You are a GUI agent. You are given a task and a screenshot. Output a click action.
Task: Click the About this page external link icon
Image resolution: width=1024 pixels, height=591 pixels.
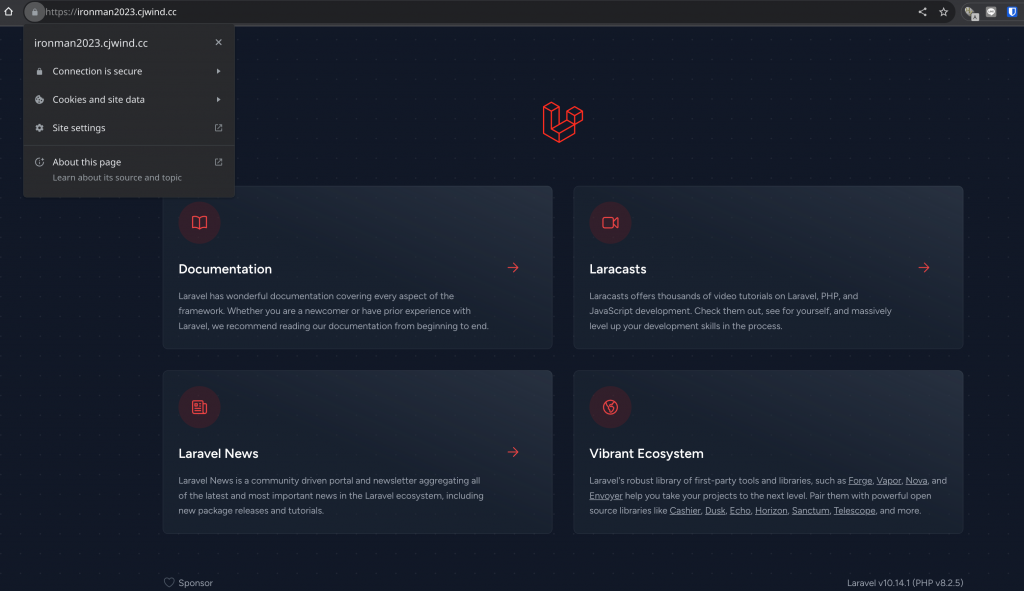pyautogui.click(x=218, y=162)
